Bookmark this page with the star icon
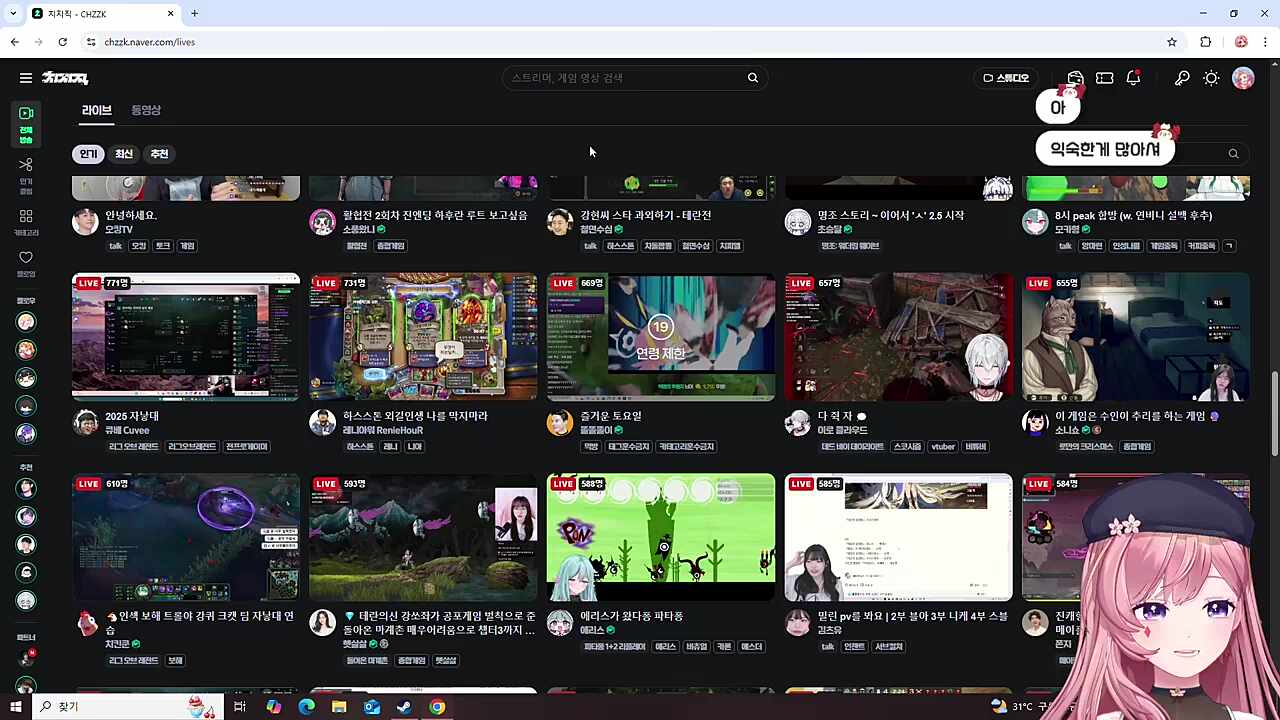1280x720 pixels. 1172,42
